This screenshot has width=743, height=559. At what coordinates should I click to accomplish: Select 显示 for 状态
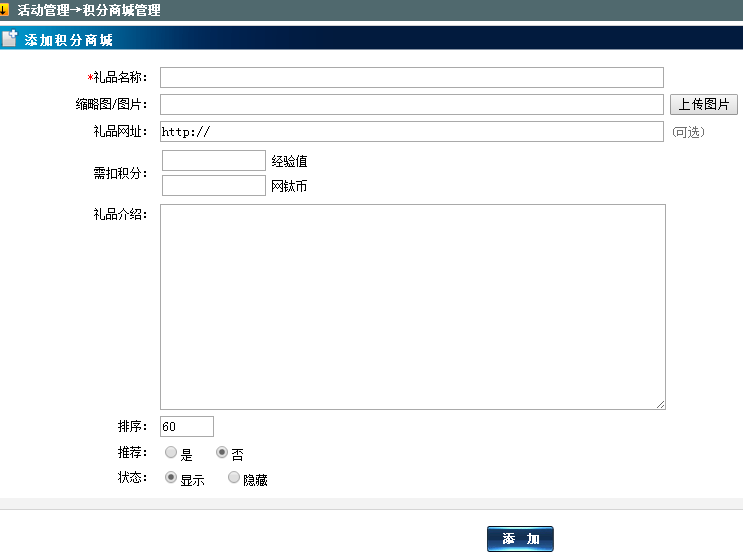click(x=171, y=477)
